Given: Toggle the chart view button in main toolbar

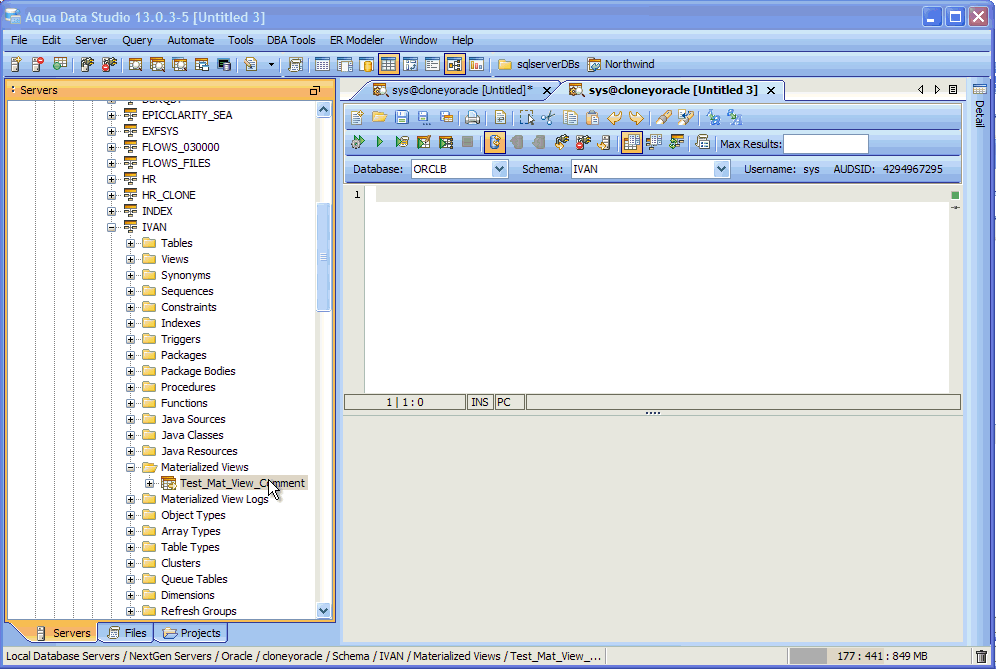Looking at the screenshot, I should 476,64.
